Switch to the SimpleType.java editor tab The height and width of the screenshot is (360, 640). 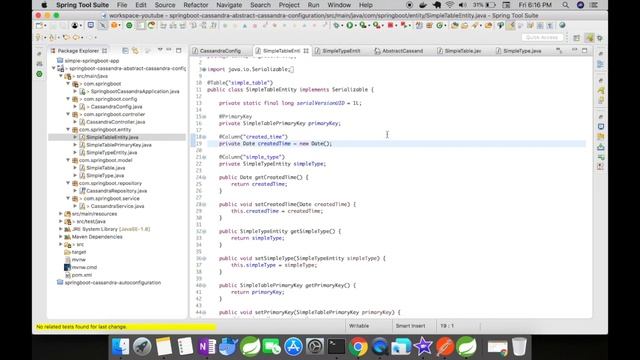(522, 51)
